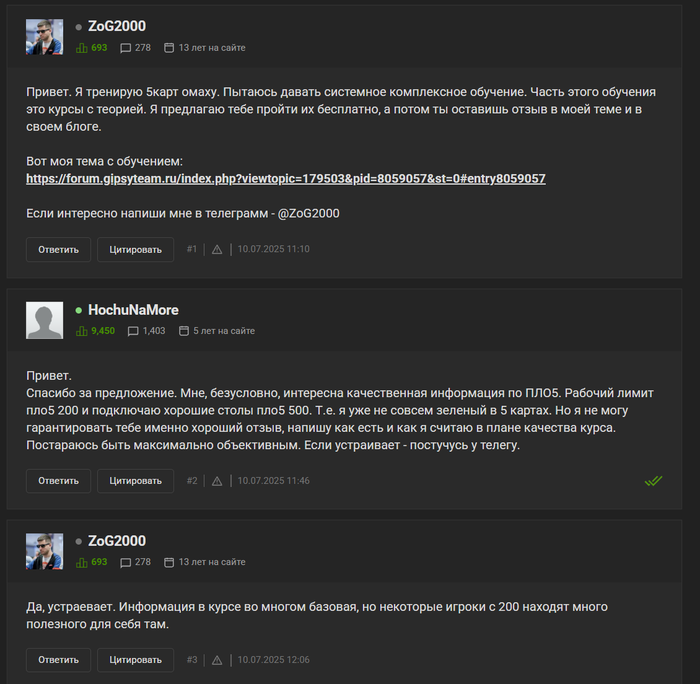
Task: Click calendar icon next to '5 лет на сайте'
Action: click(x=183, y=331)
